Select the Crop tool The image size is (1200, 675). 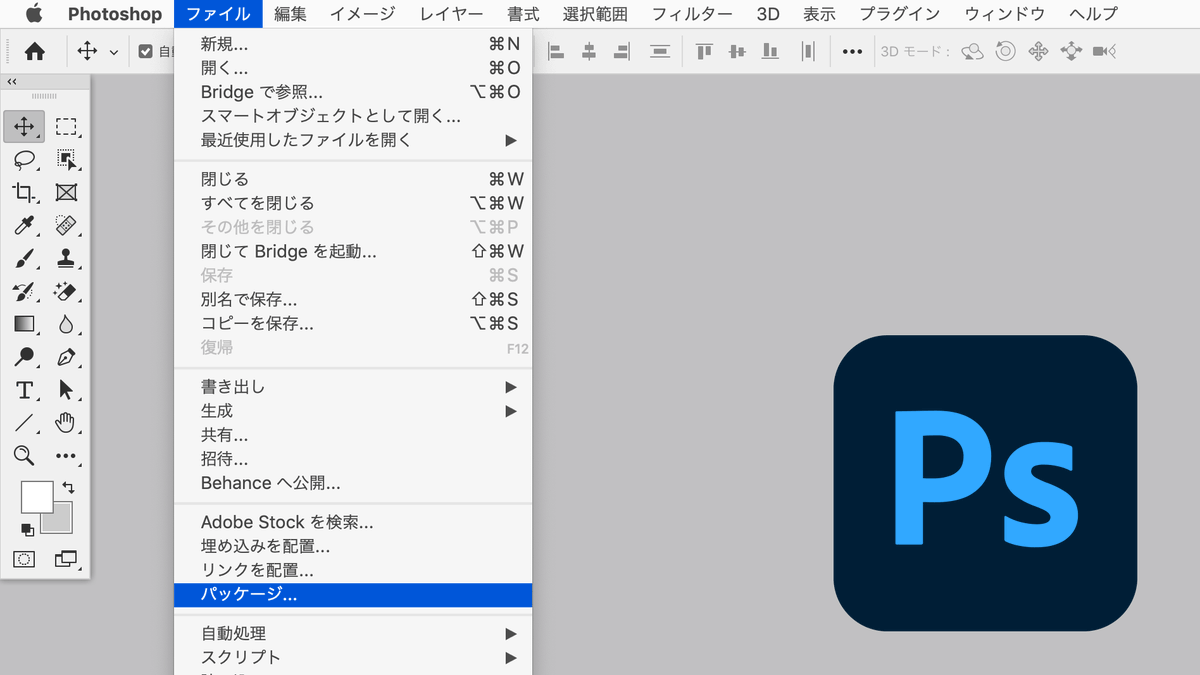click(x=24, y=192)
